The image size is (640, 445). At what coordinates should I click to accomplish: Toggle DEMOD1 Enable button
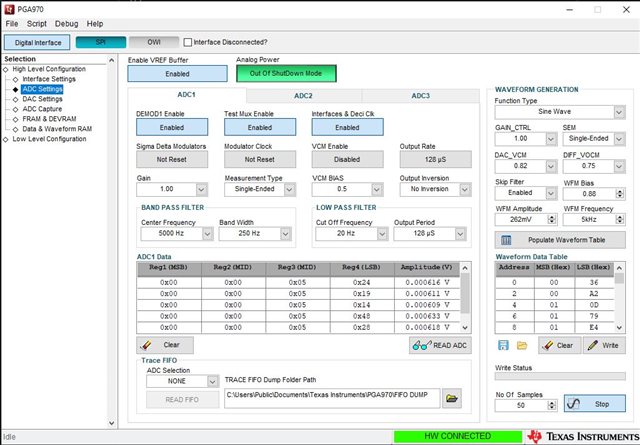point(172,127)
